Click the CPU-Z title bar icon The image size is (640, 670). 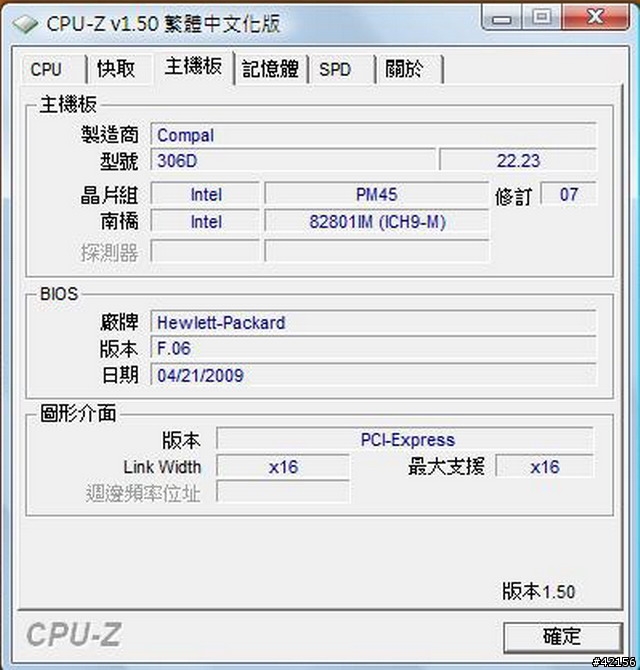coord(26,24)
